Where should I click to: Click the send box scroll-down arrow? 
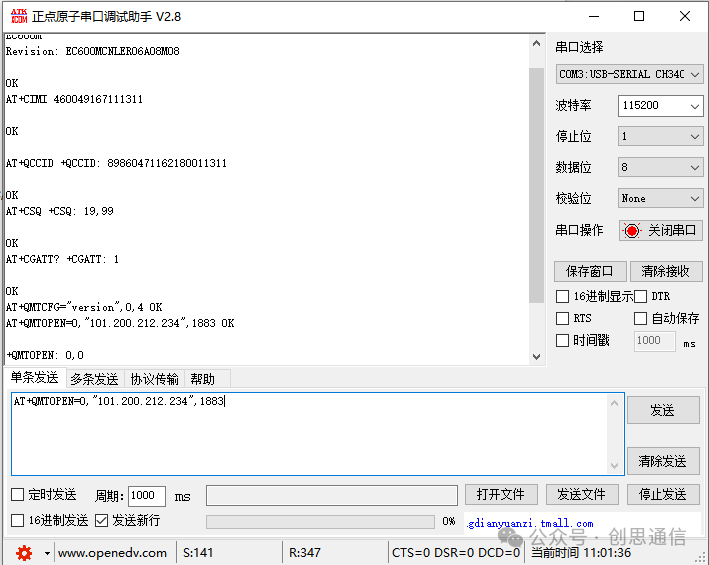[x=614, y=466]
